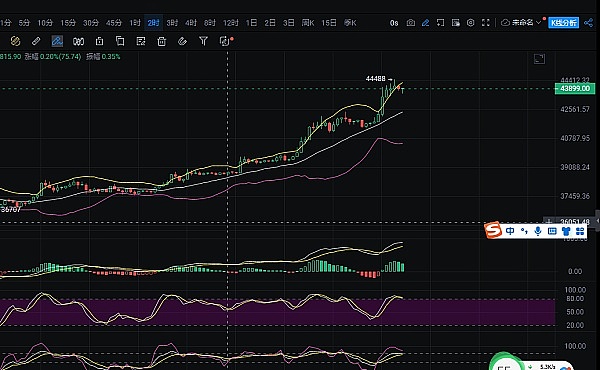Image resolution: width=600 pixels, height=370 pixels.
Task: Take a chart snapshot with the camera icon
Action: 411,23
